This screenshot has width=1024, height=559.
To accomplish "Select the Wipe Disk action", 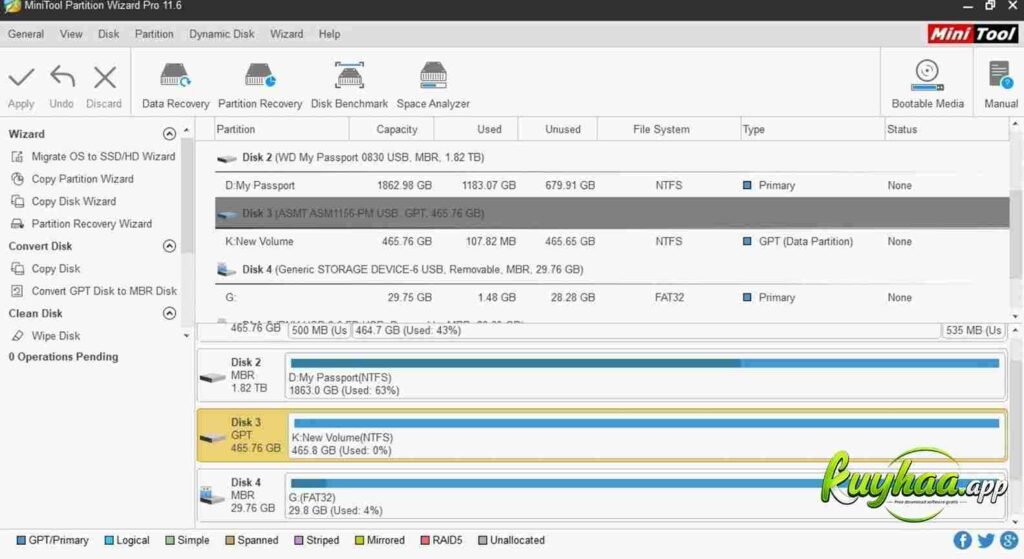I will pos(56,336).
